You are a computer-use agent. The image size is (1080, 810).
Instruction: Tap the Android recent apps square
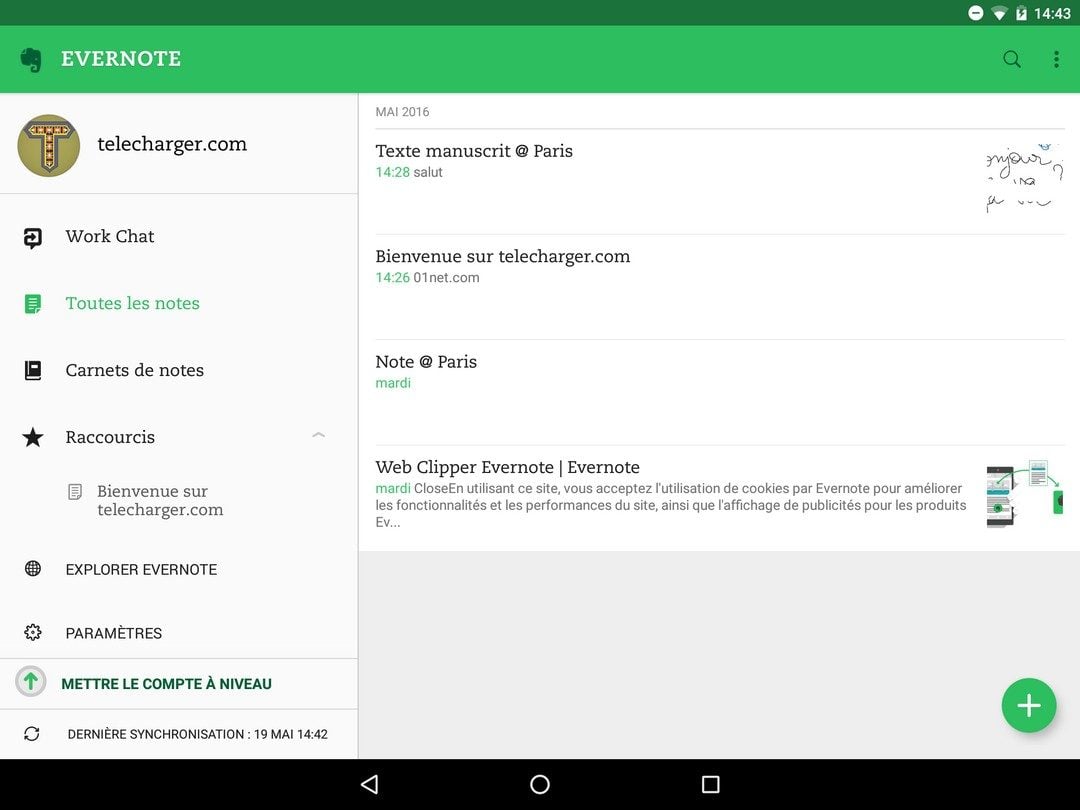click(x=710, y=785)
